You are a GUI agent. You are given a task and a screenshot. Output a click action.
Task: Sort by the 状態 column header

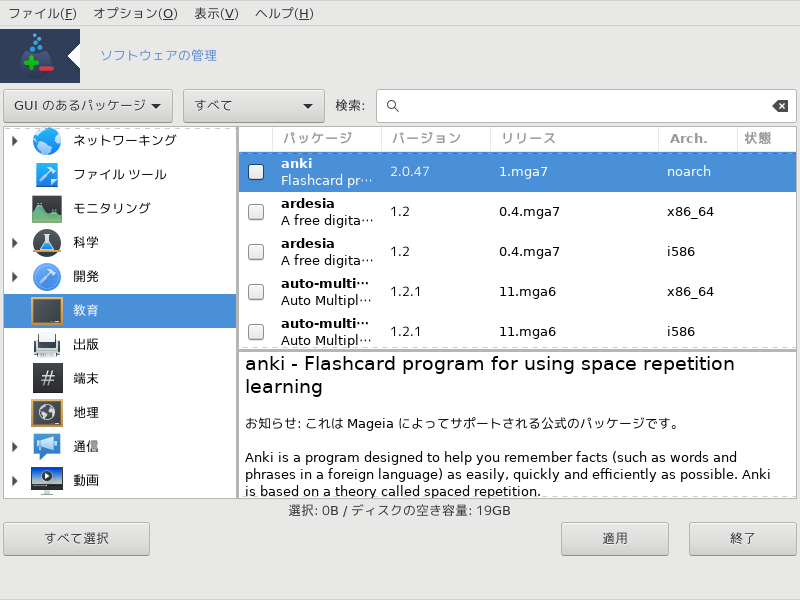point(765,138)
